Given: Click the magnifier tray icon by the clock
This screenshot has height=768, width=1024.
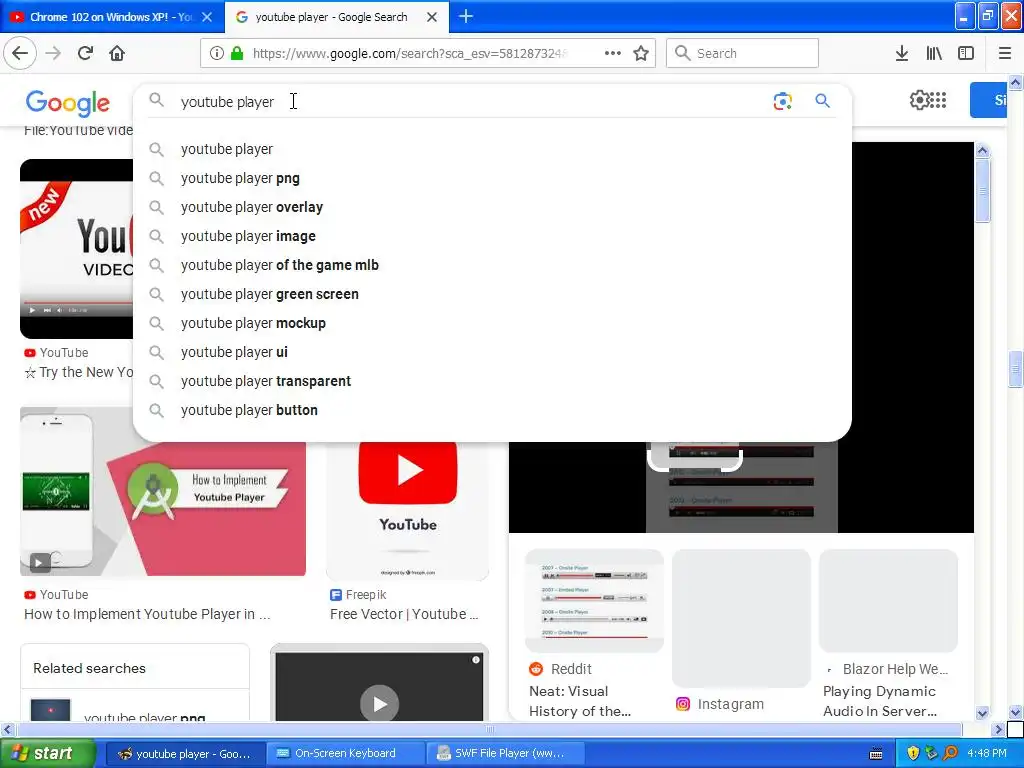Looking at the screenshot, I should point(950,753).
